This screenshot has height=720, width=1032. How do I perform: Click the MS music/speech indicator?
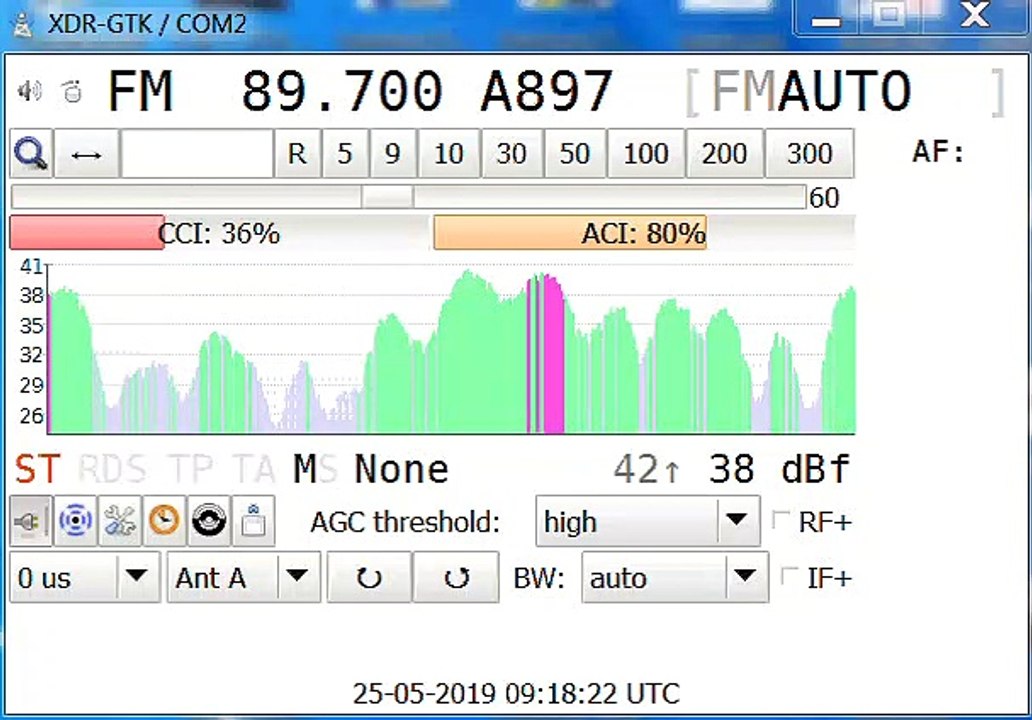[315, 469]
